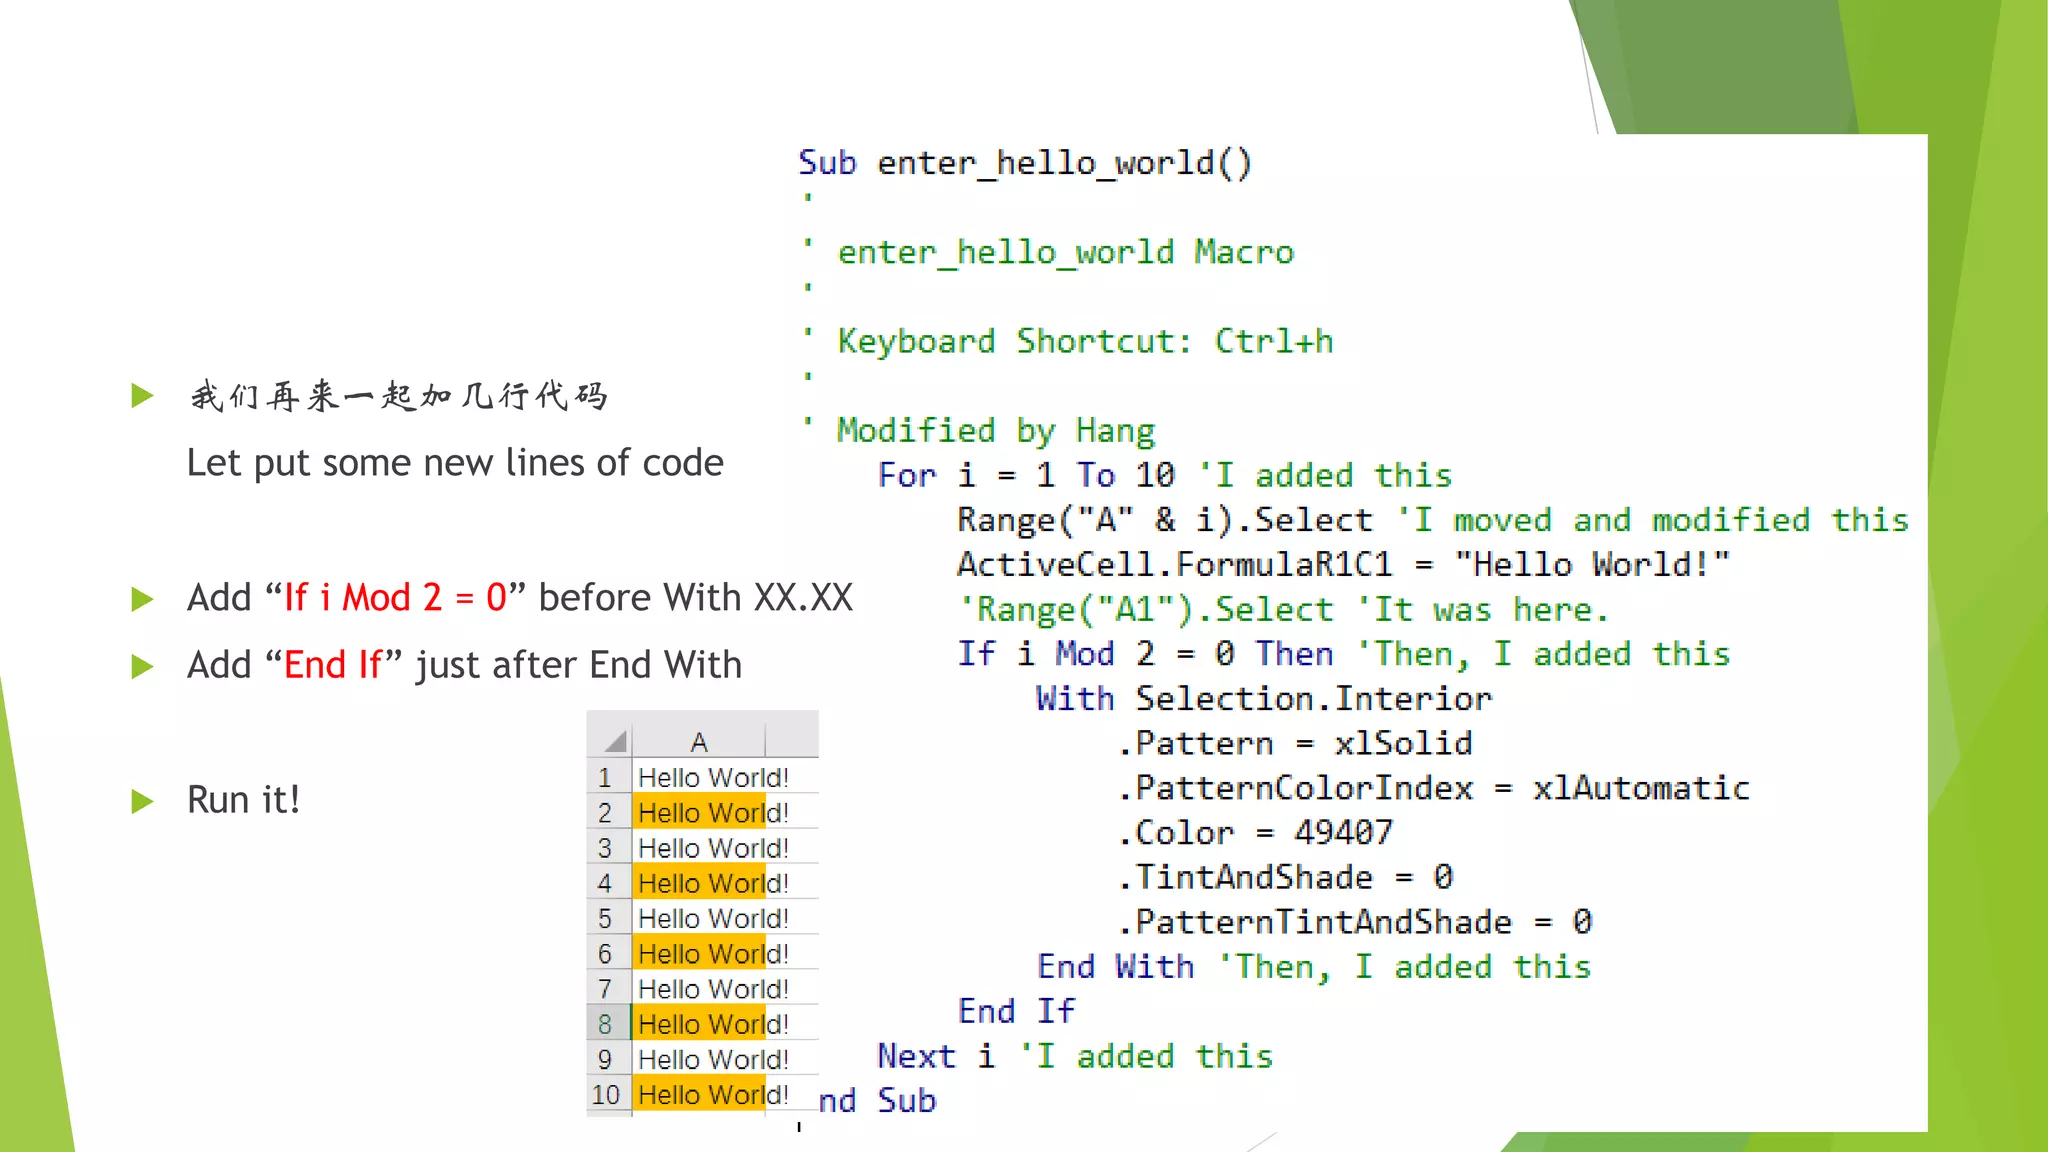This screenshot has height=1152, width=2048.
Task: Click orange cell A2 Hello World!
Action: [x=699, y=813]
